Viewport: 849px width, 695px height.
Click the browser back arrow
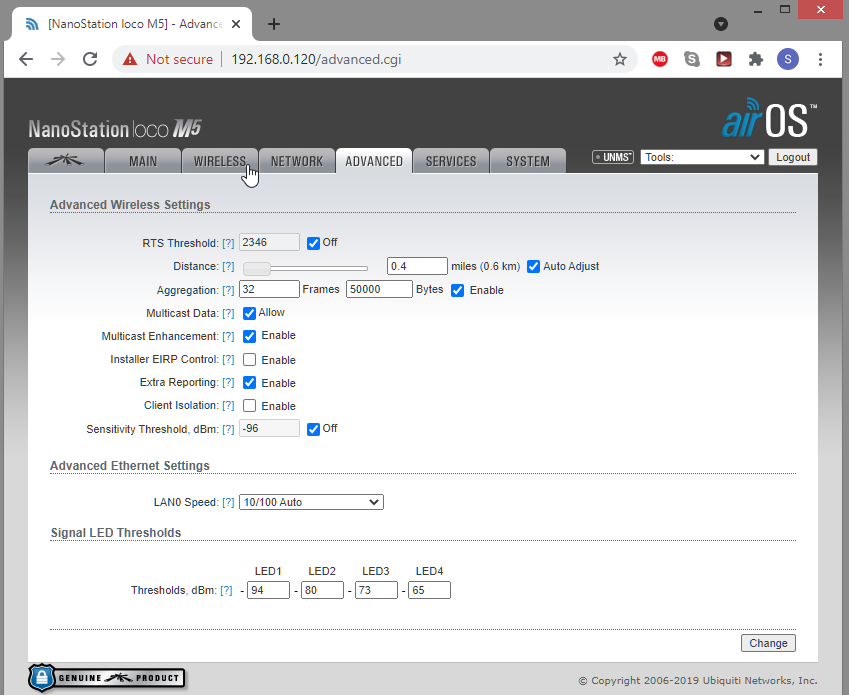pos(26,59)
